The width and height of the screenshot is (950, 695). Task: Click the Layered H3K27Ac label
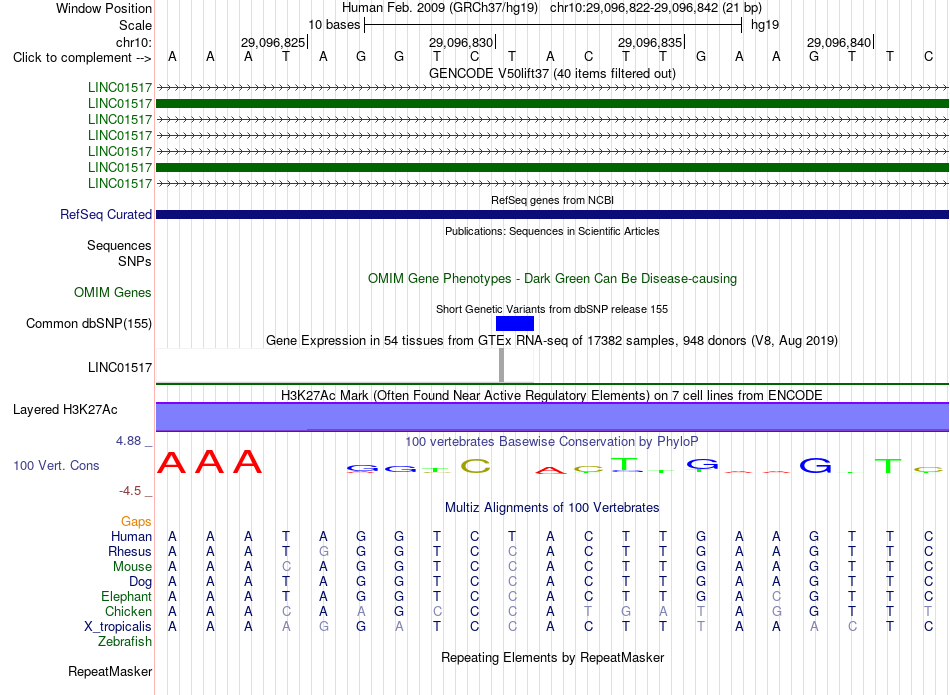[x=65, y=410]
